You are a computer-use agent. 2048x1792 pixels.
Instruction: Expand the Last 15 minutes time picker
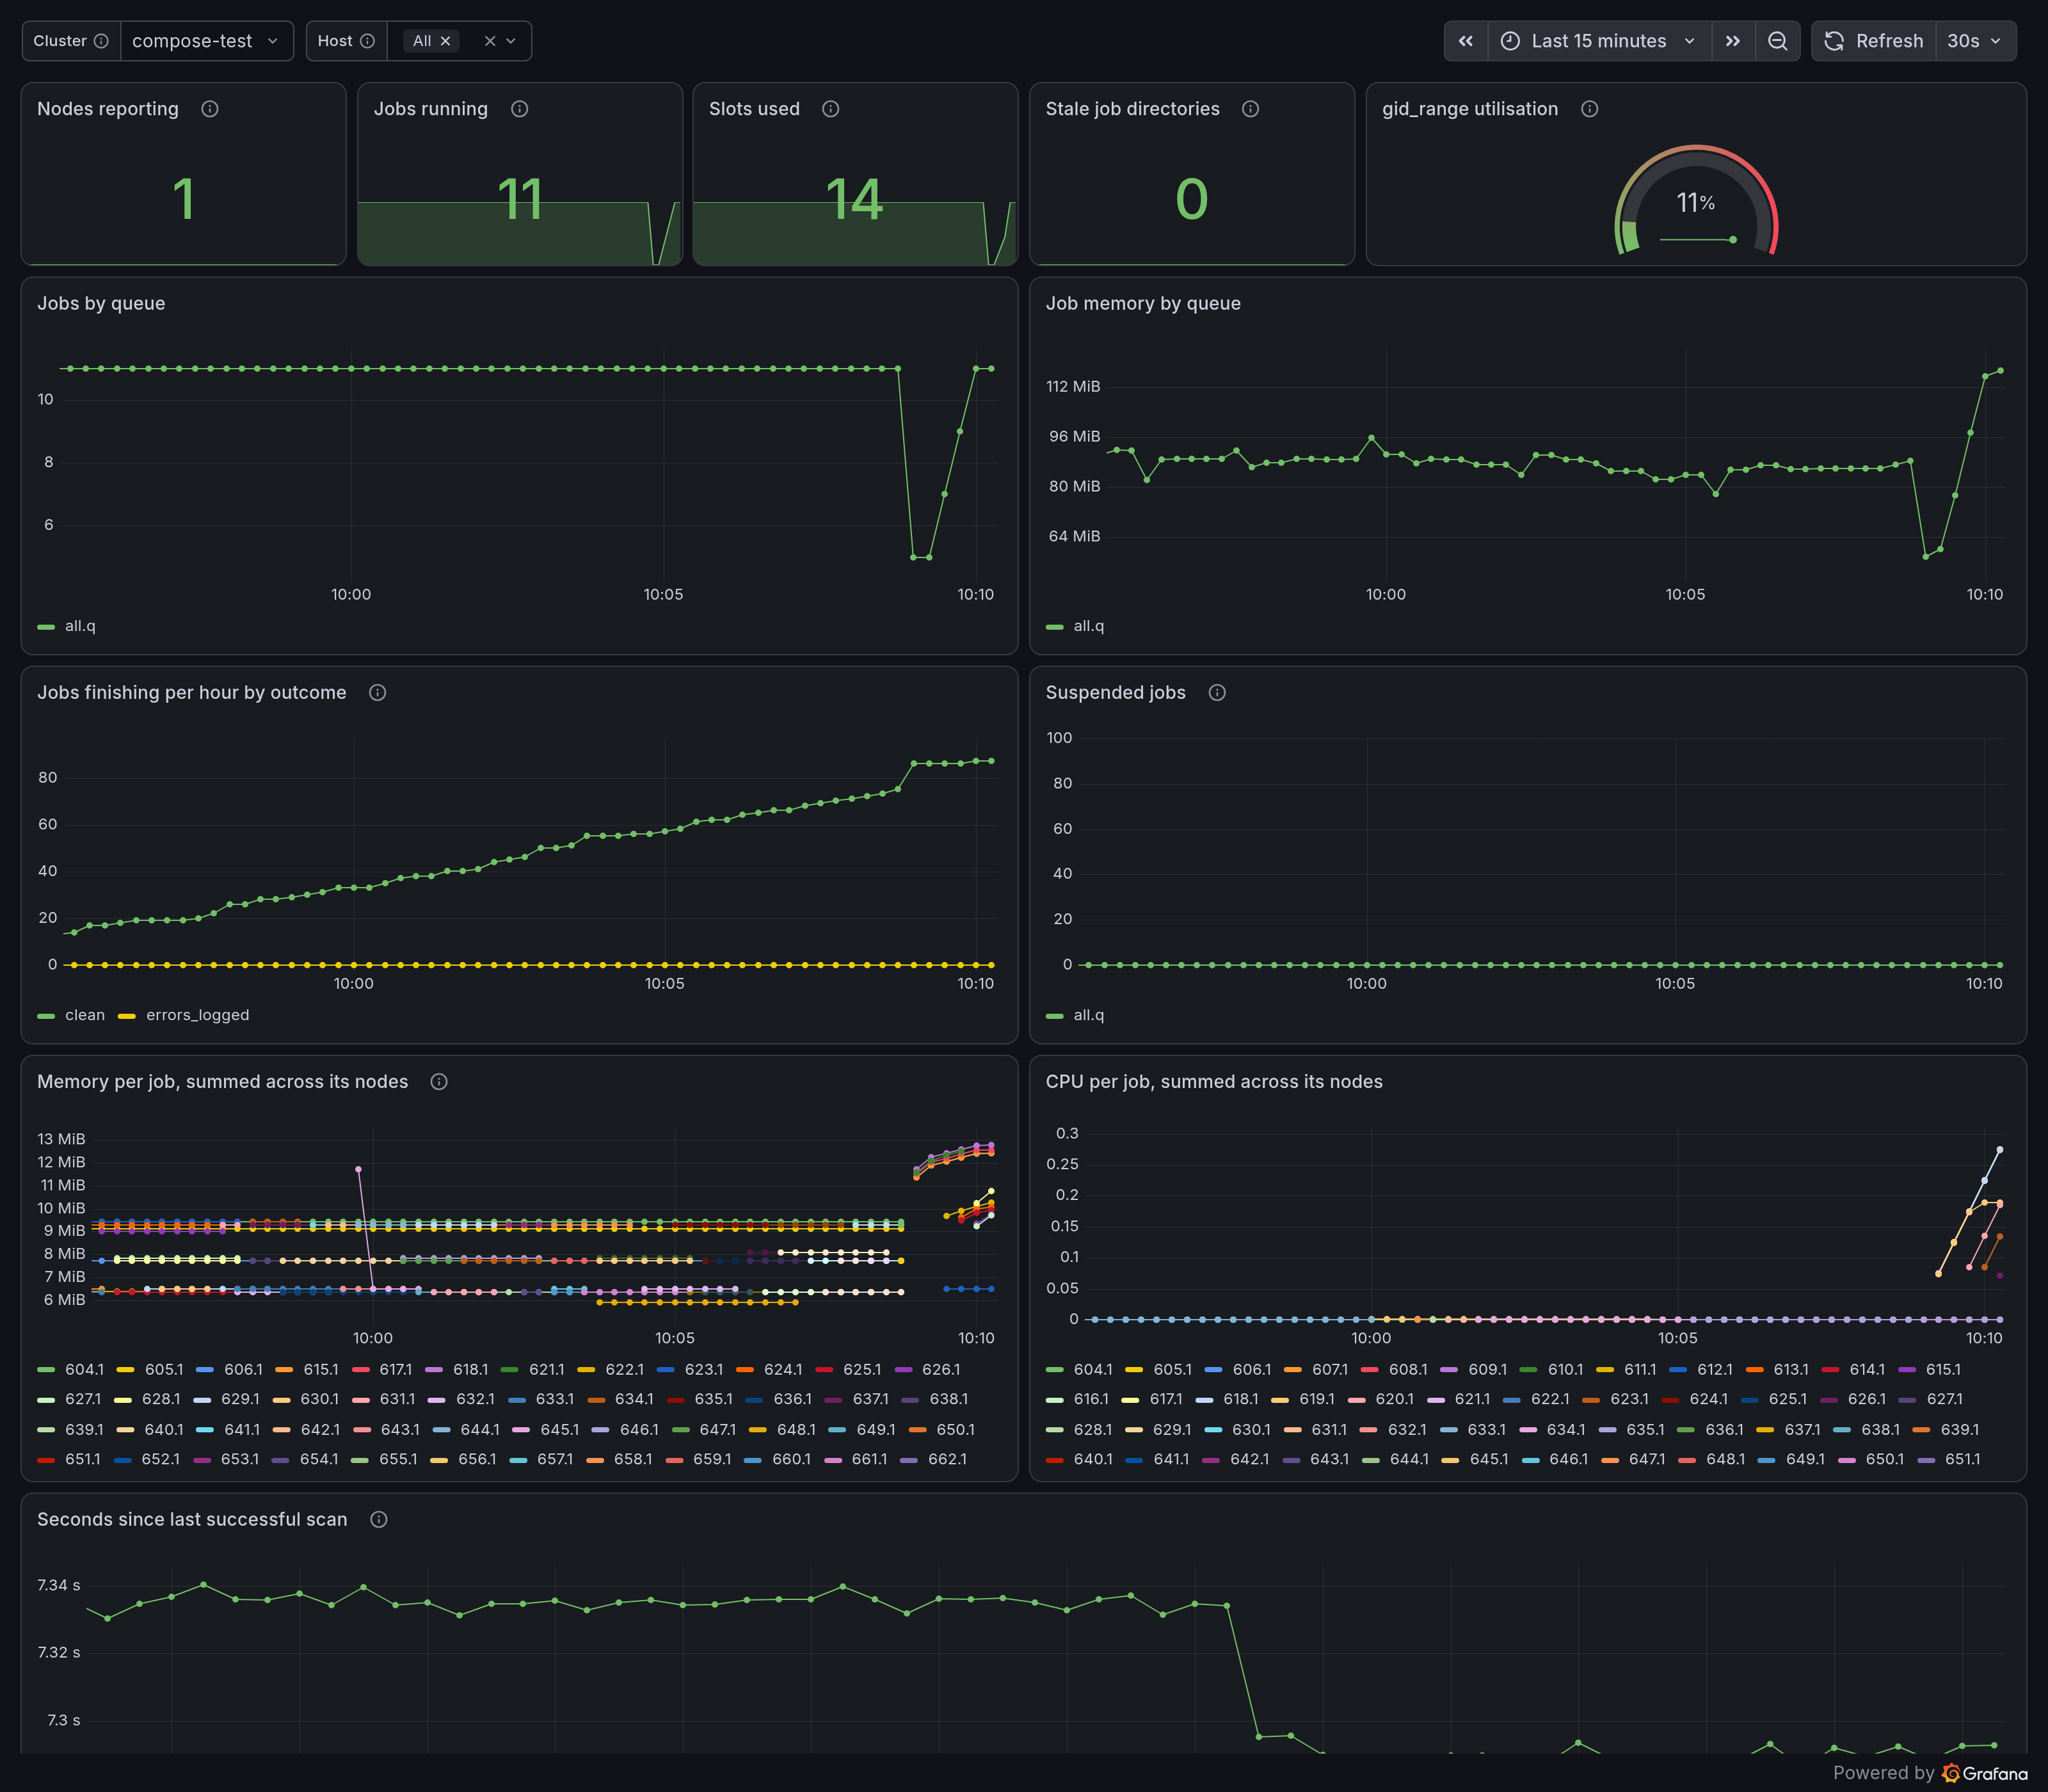point(1599,41)
